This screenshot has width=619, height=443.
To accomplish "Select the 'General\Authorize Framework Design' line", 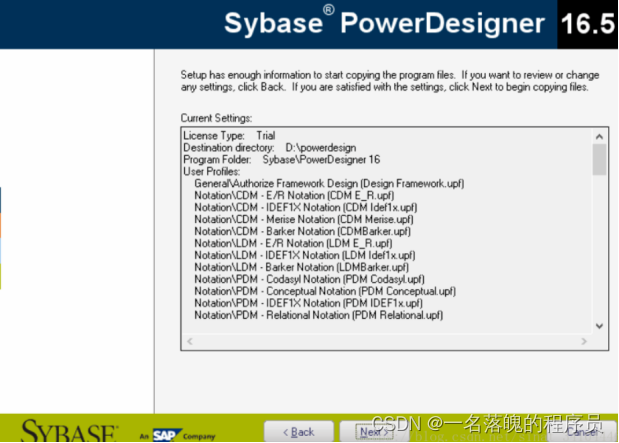I will pyautogui.click(x=329, y=184).
